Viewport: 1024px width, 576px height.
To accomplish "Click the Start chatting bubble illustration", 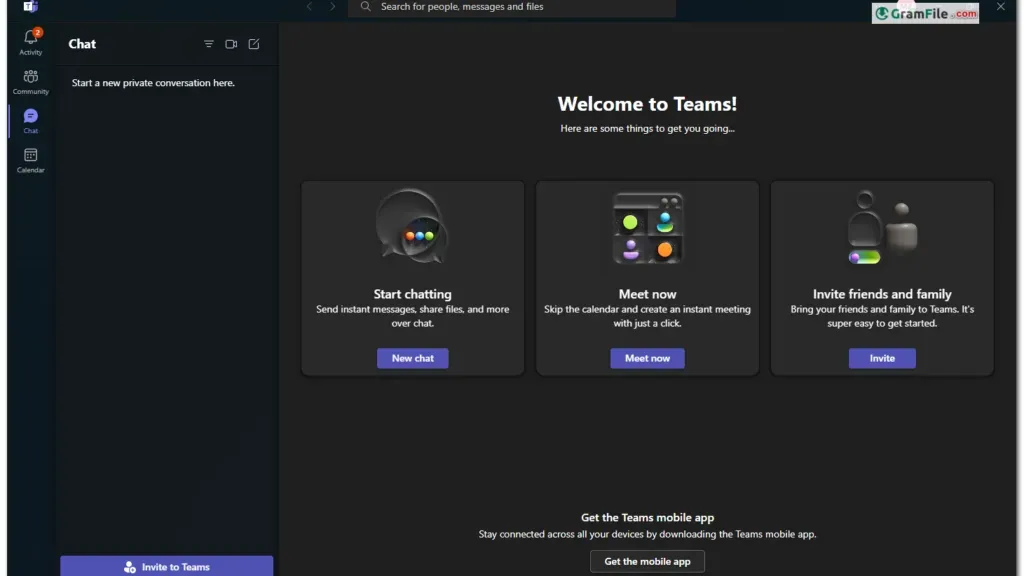I will click(412, 226).
